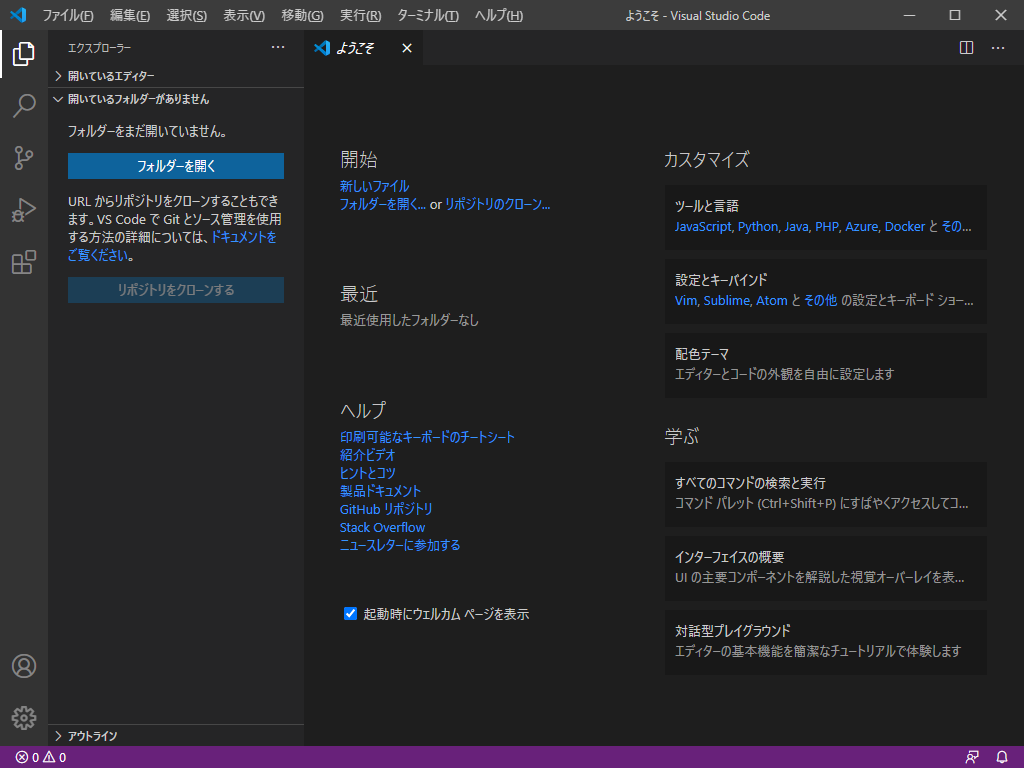The image size is (1024, 768).
Task: Open the ファイル(F) menu
Action: click(68, 16)
